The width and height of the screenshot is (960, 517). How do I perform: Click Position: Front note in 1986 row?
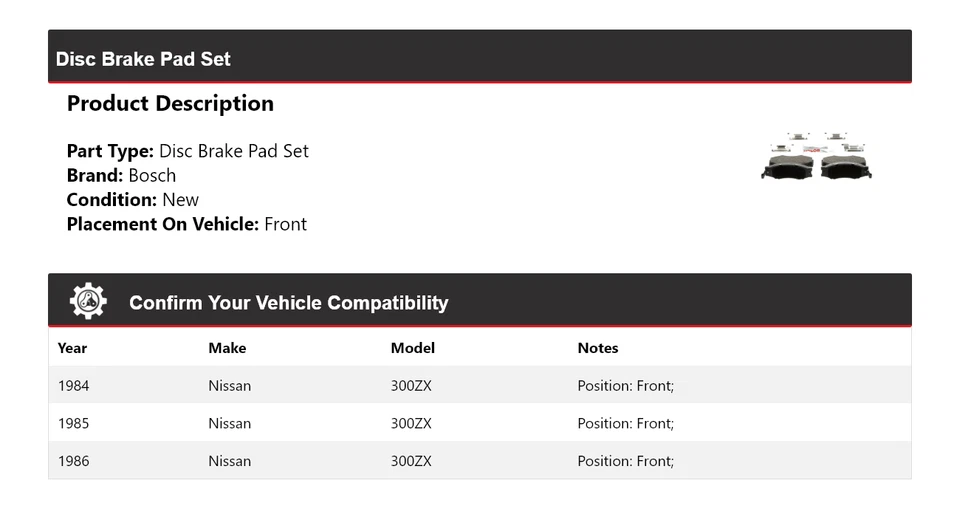point(625,461)
